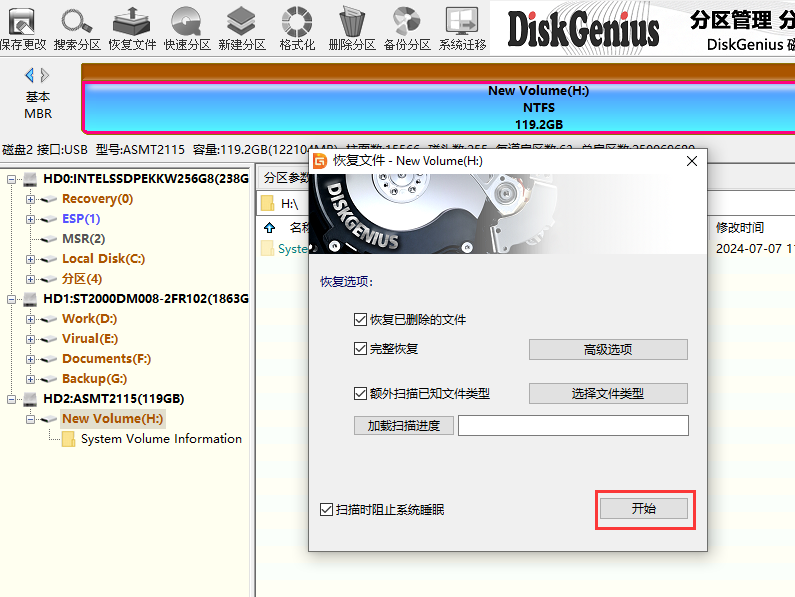The height and width of the screenshot is (597, 795).
Task: Select ESP(1) in the disk tree
Action: [81, 219]
